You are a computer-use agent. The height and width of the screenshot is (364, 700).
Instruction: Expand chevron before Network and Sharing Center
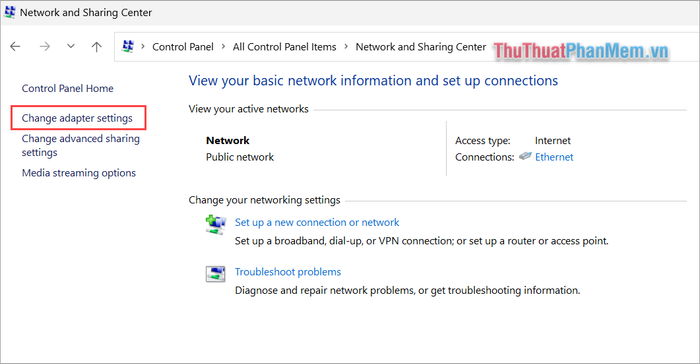(346, 46)
